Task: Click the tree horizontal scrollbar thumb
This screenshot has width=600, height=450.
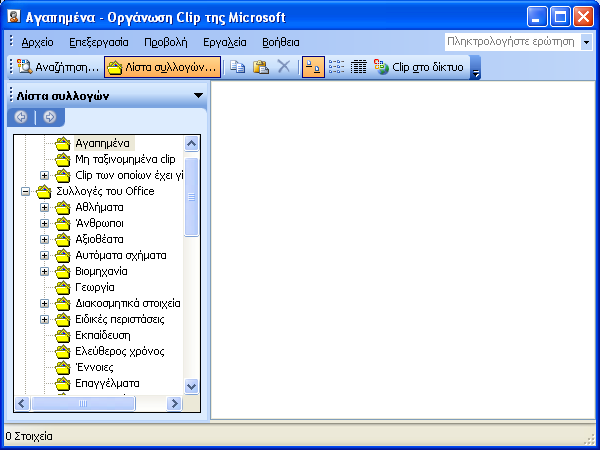Action: tap(83, 403)
